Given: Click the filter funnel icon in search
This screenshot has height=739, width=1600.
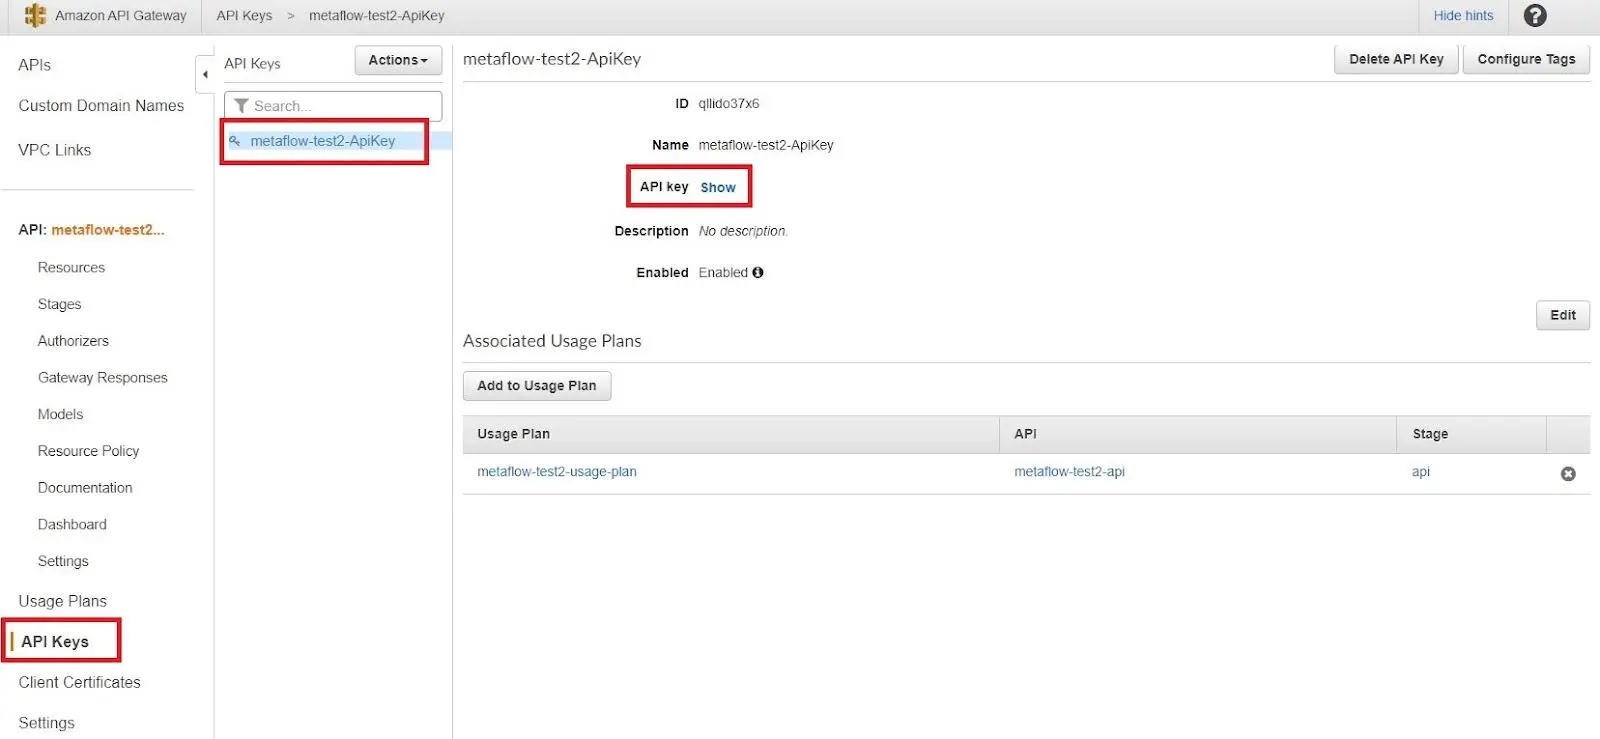Looking at the screenshot, I should click(241, 106).
